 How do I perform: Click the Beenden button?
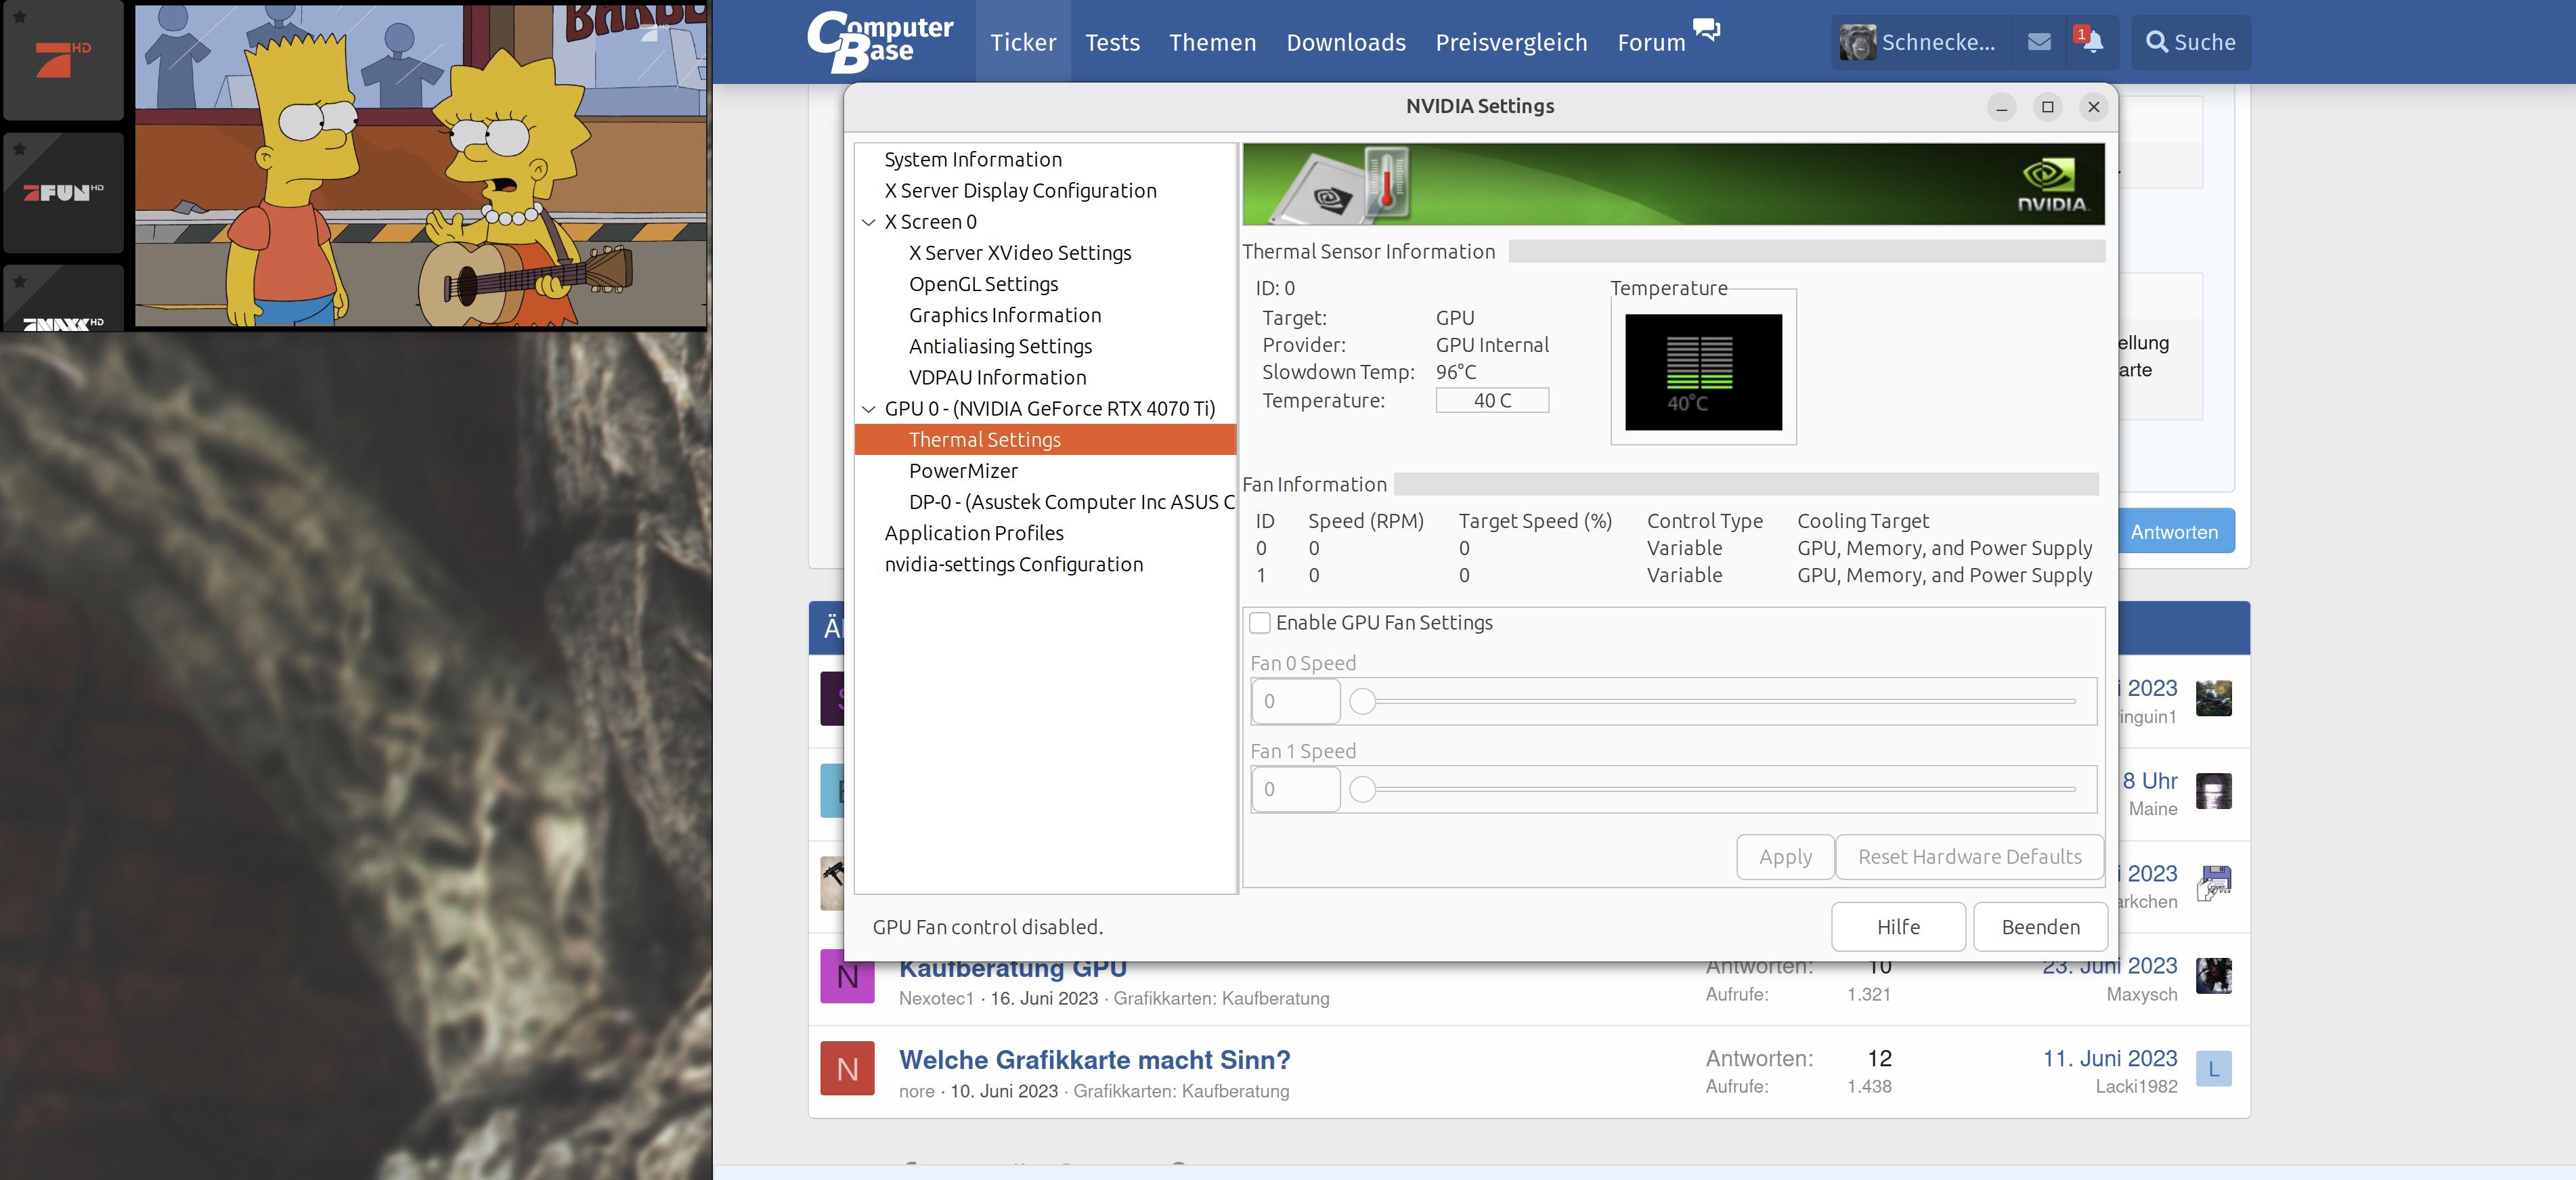2040,927
